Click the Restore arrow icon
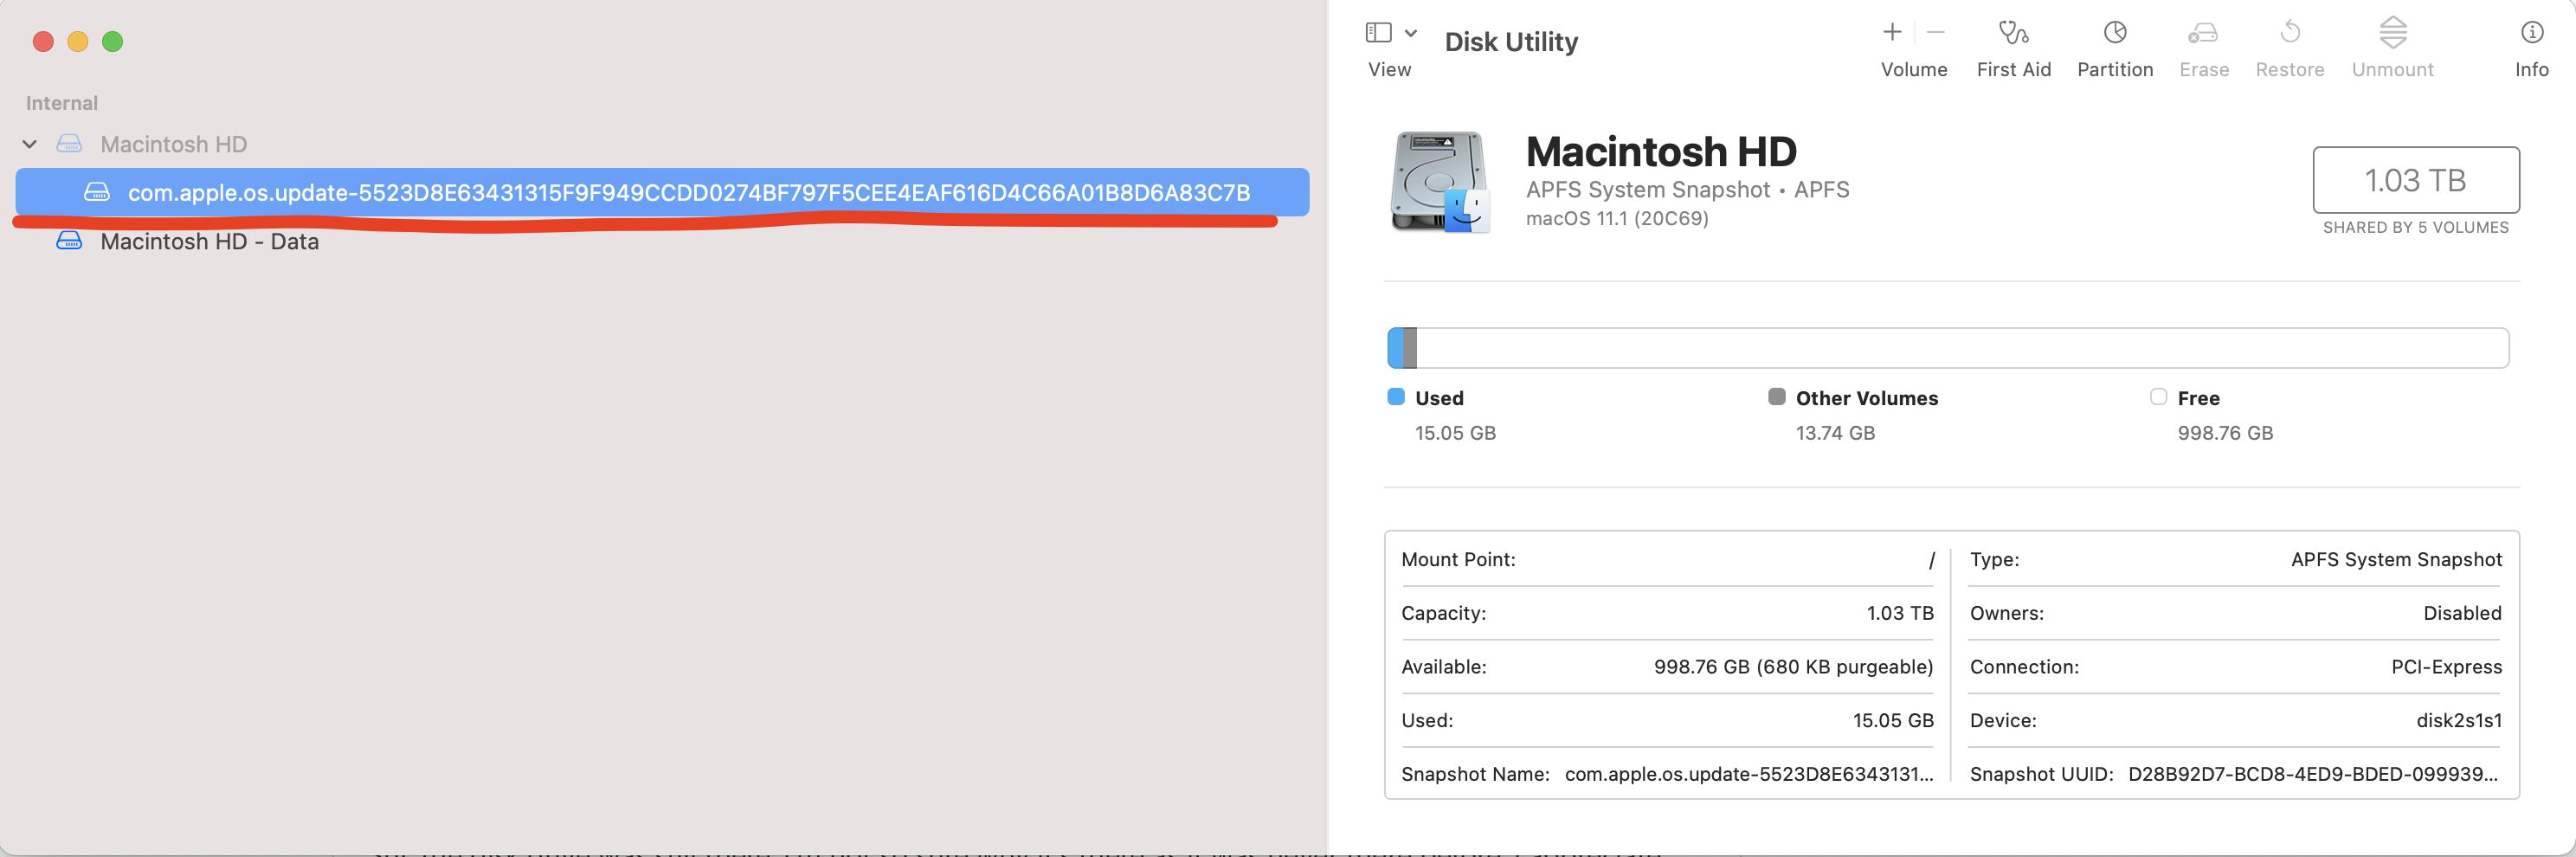 point(2289,33)
